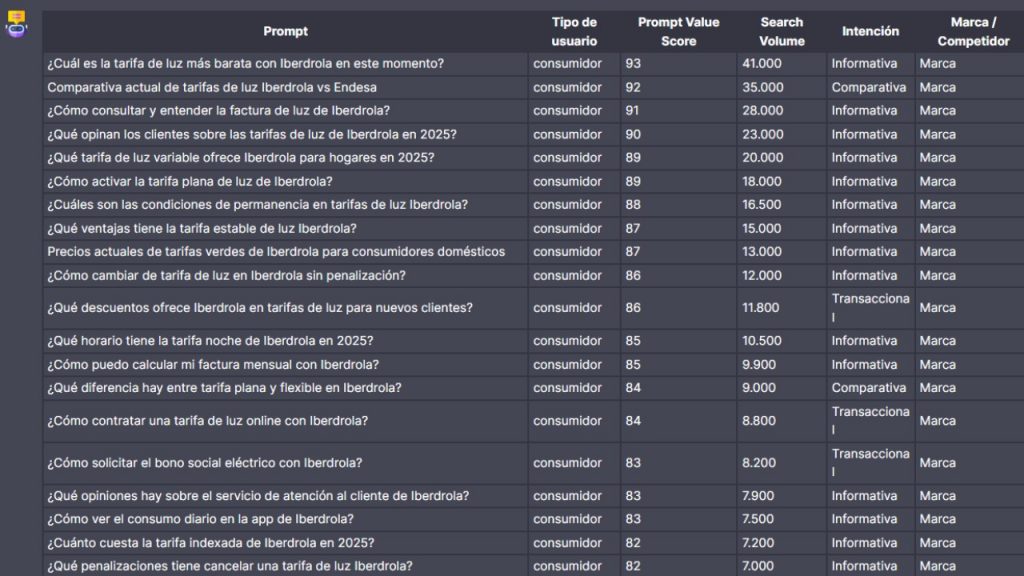Click the chatbot avatar icon
The image size is (1024, 576).
pos(16,24)
